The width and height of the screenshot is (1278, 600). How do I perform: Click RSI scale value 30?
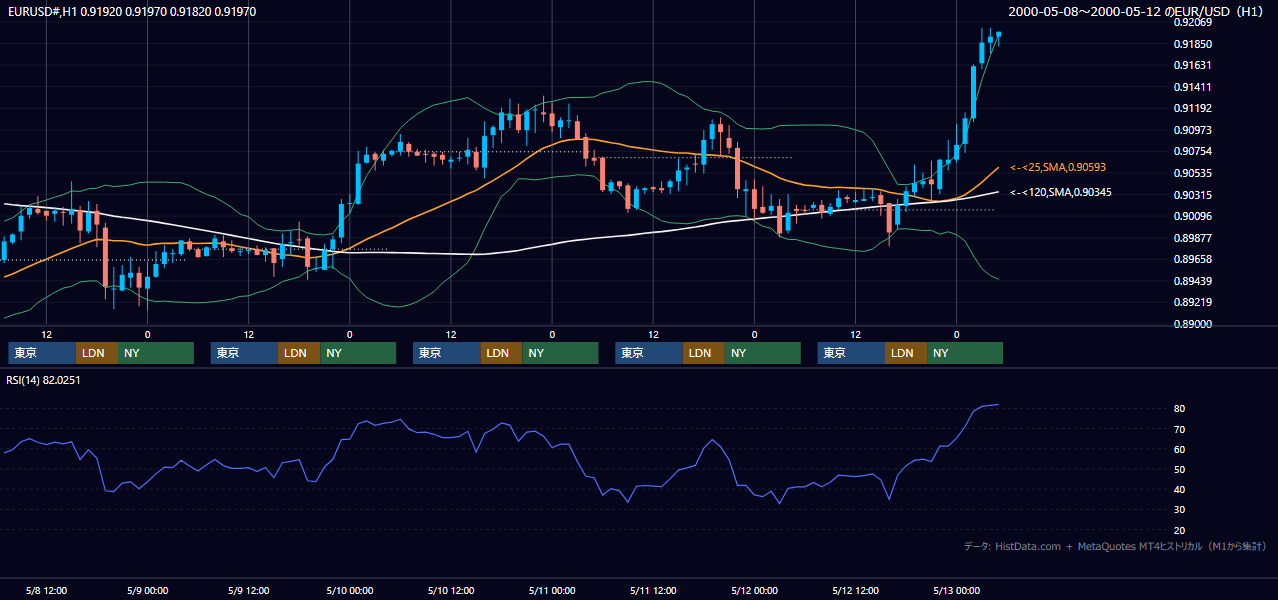(1180, 510)
